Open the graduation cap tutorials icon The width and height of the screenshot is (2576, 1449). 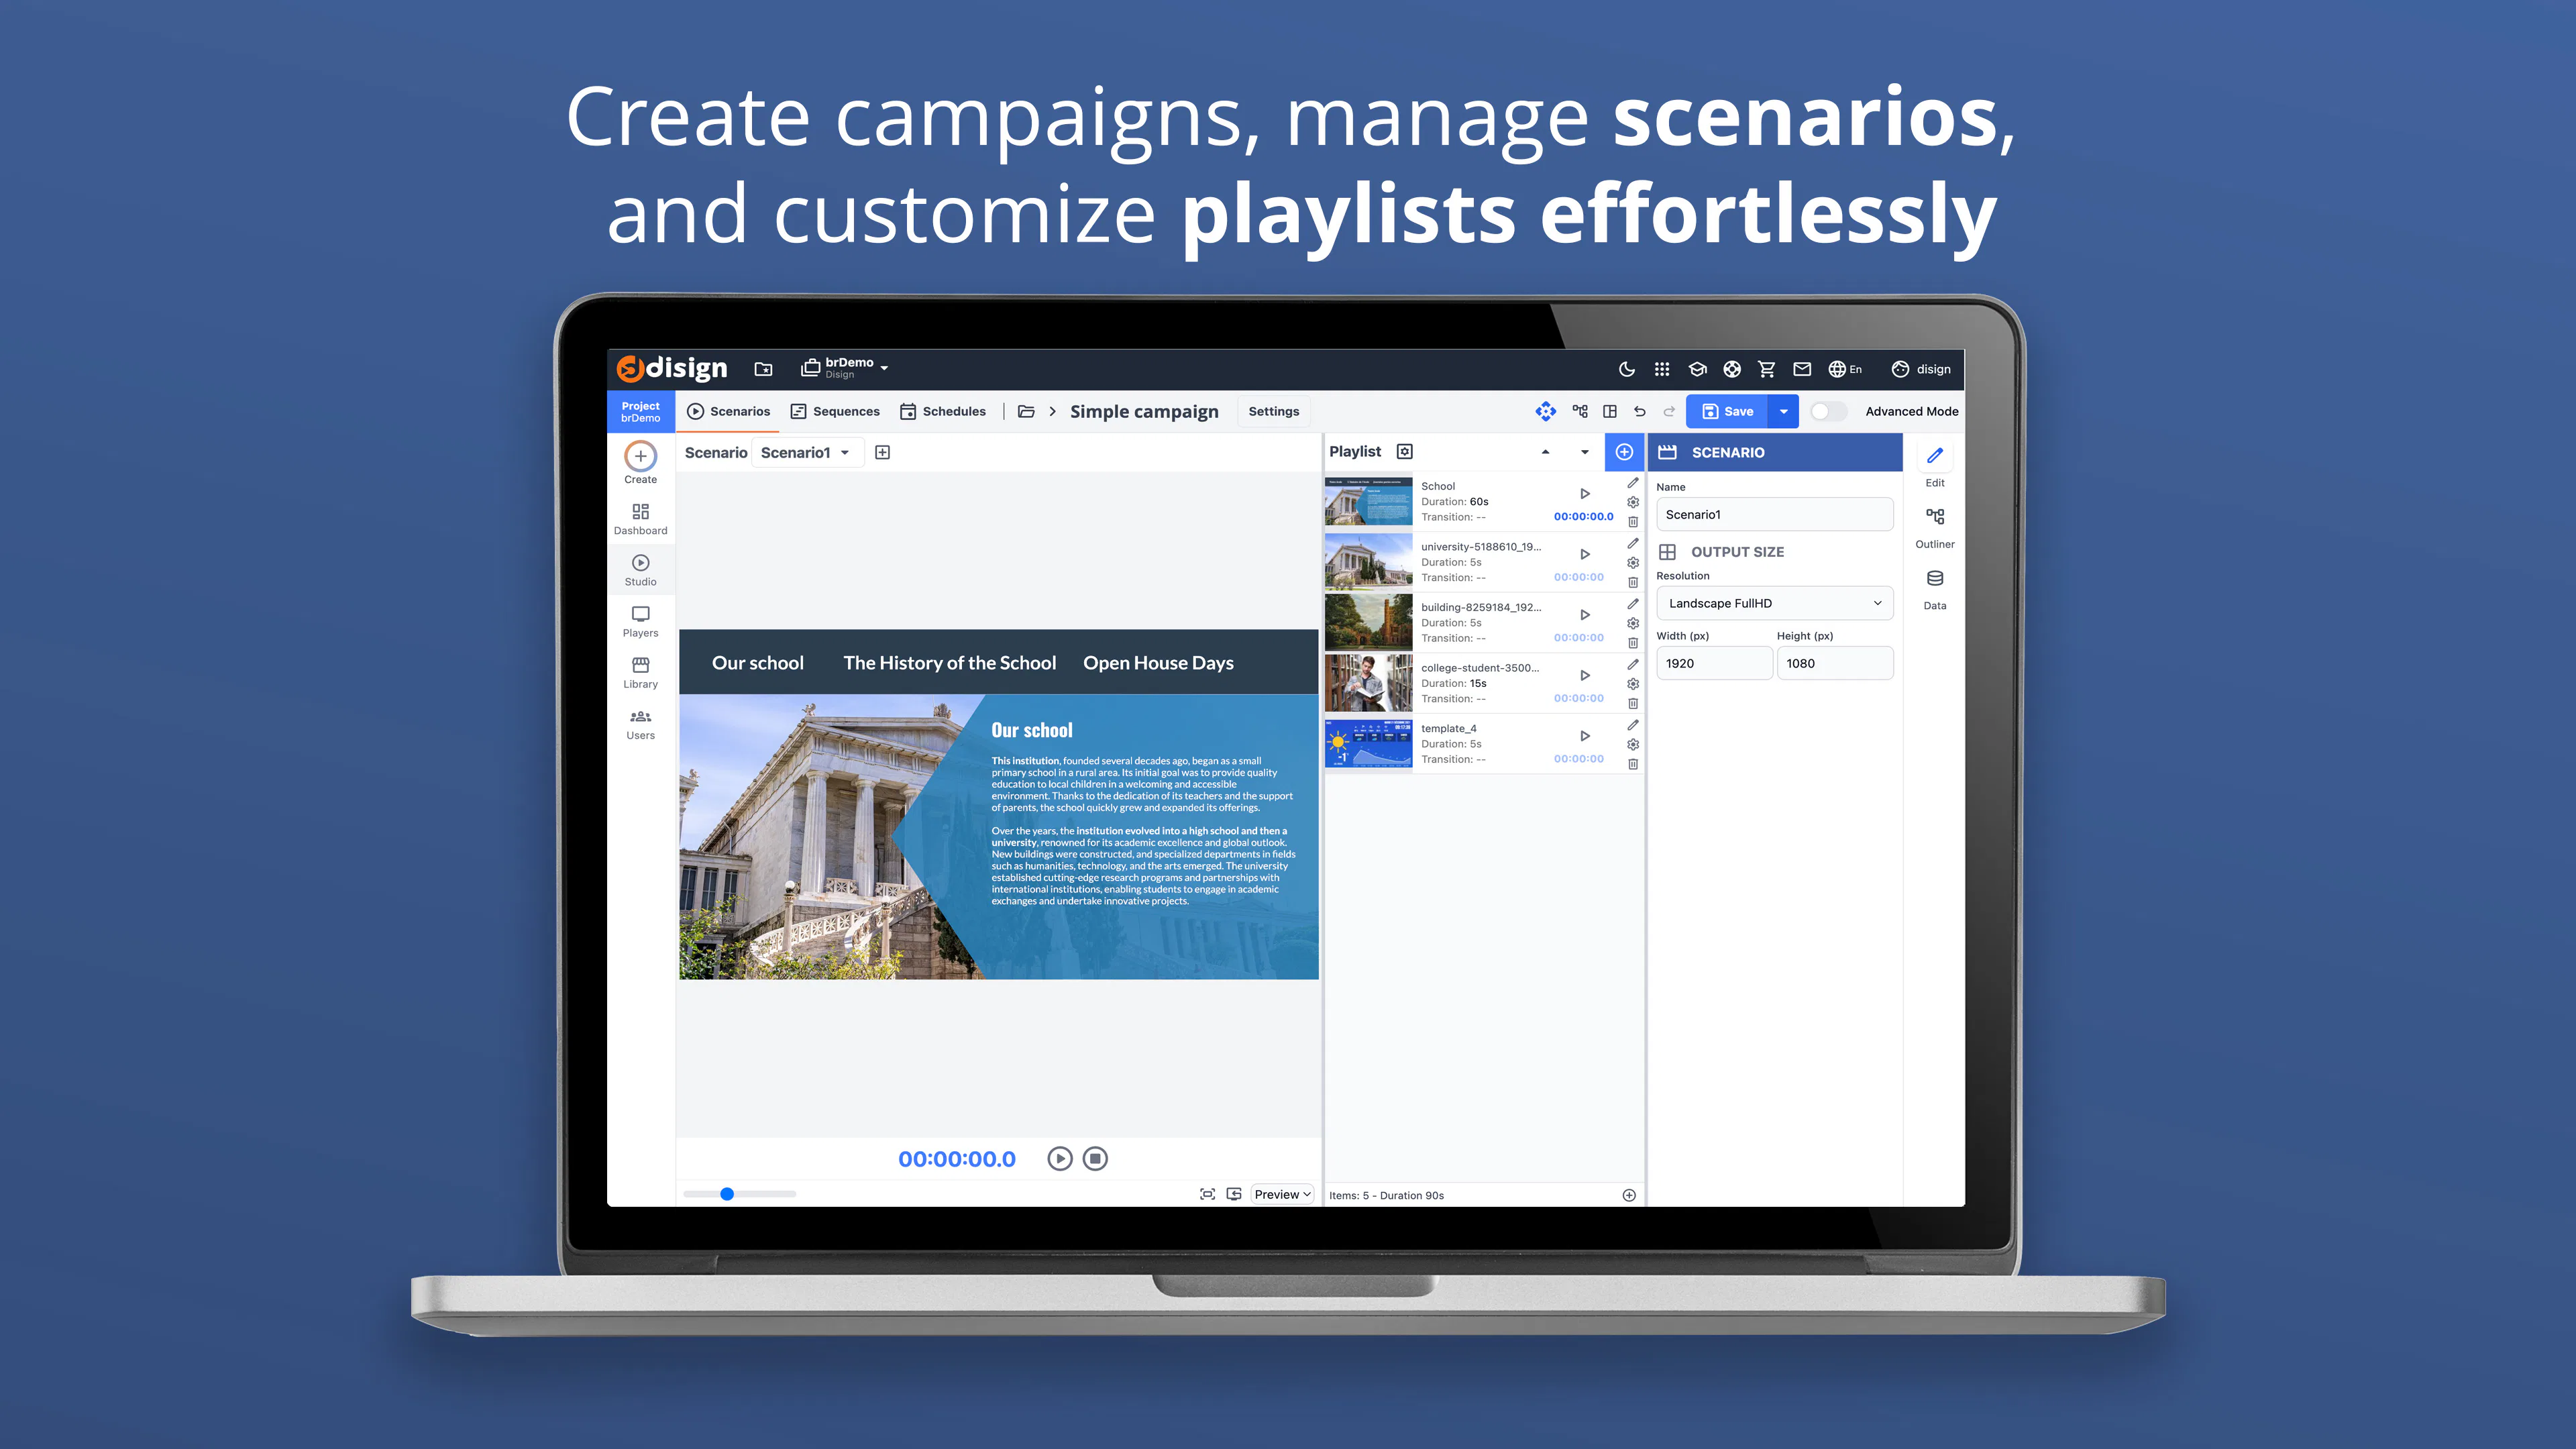1697,369
